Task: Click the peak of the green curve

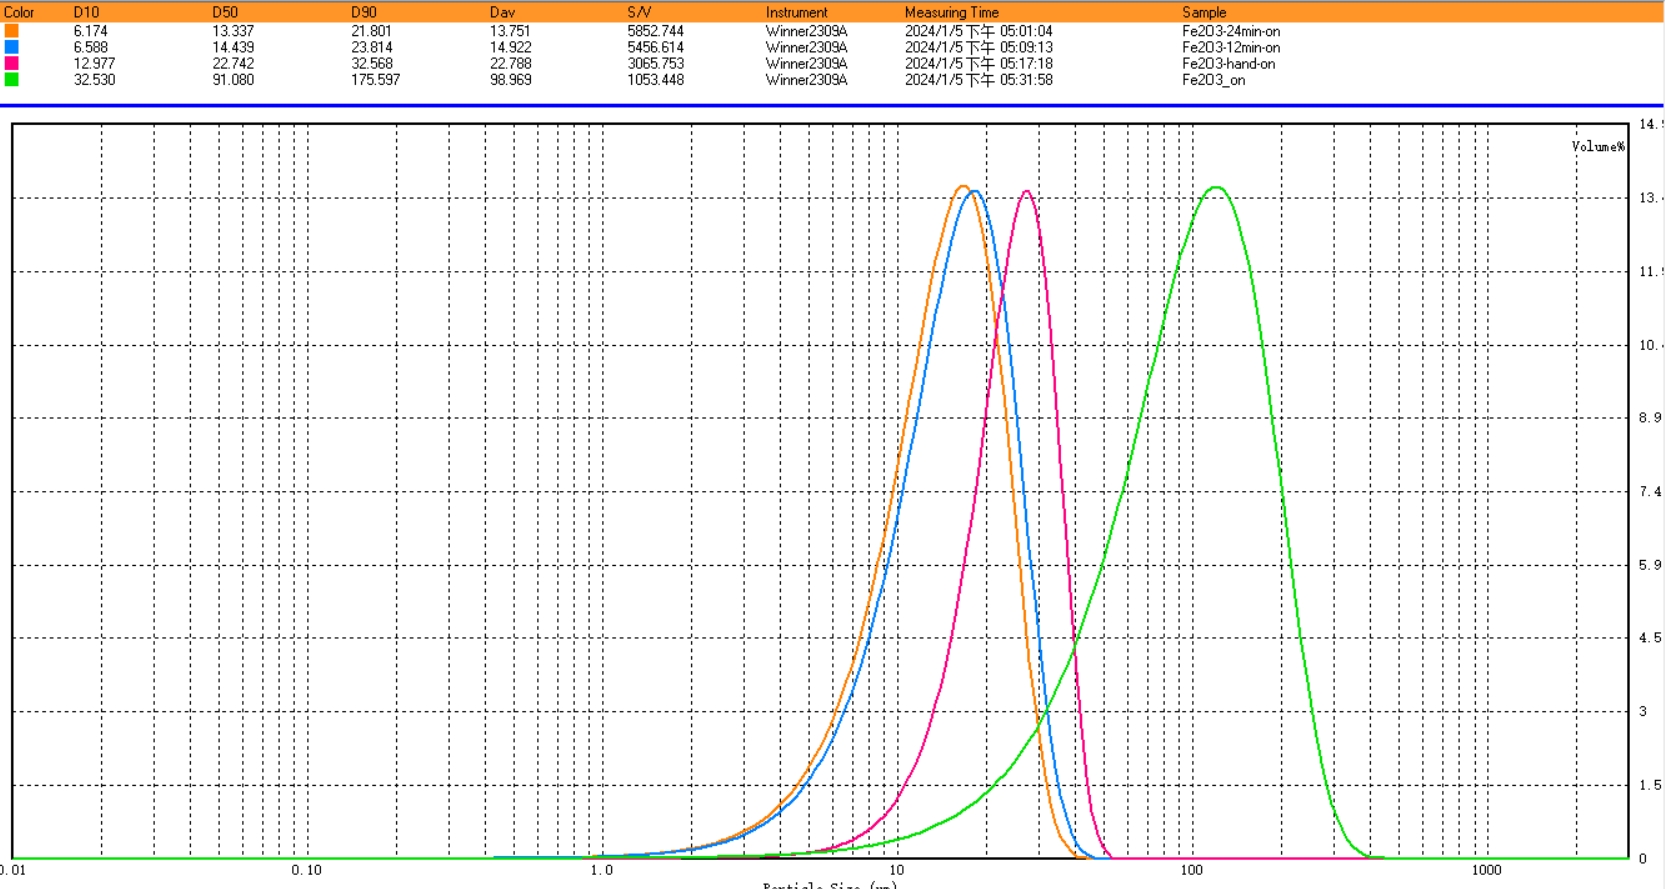Action: point(1216,187)
